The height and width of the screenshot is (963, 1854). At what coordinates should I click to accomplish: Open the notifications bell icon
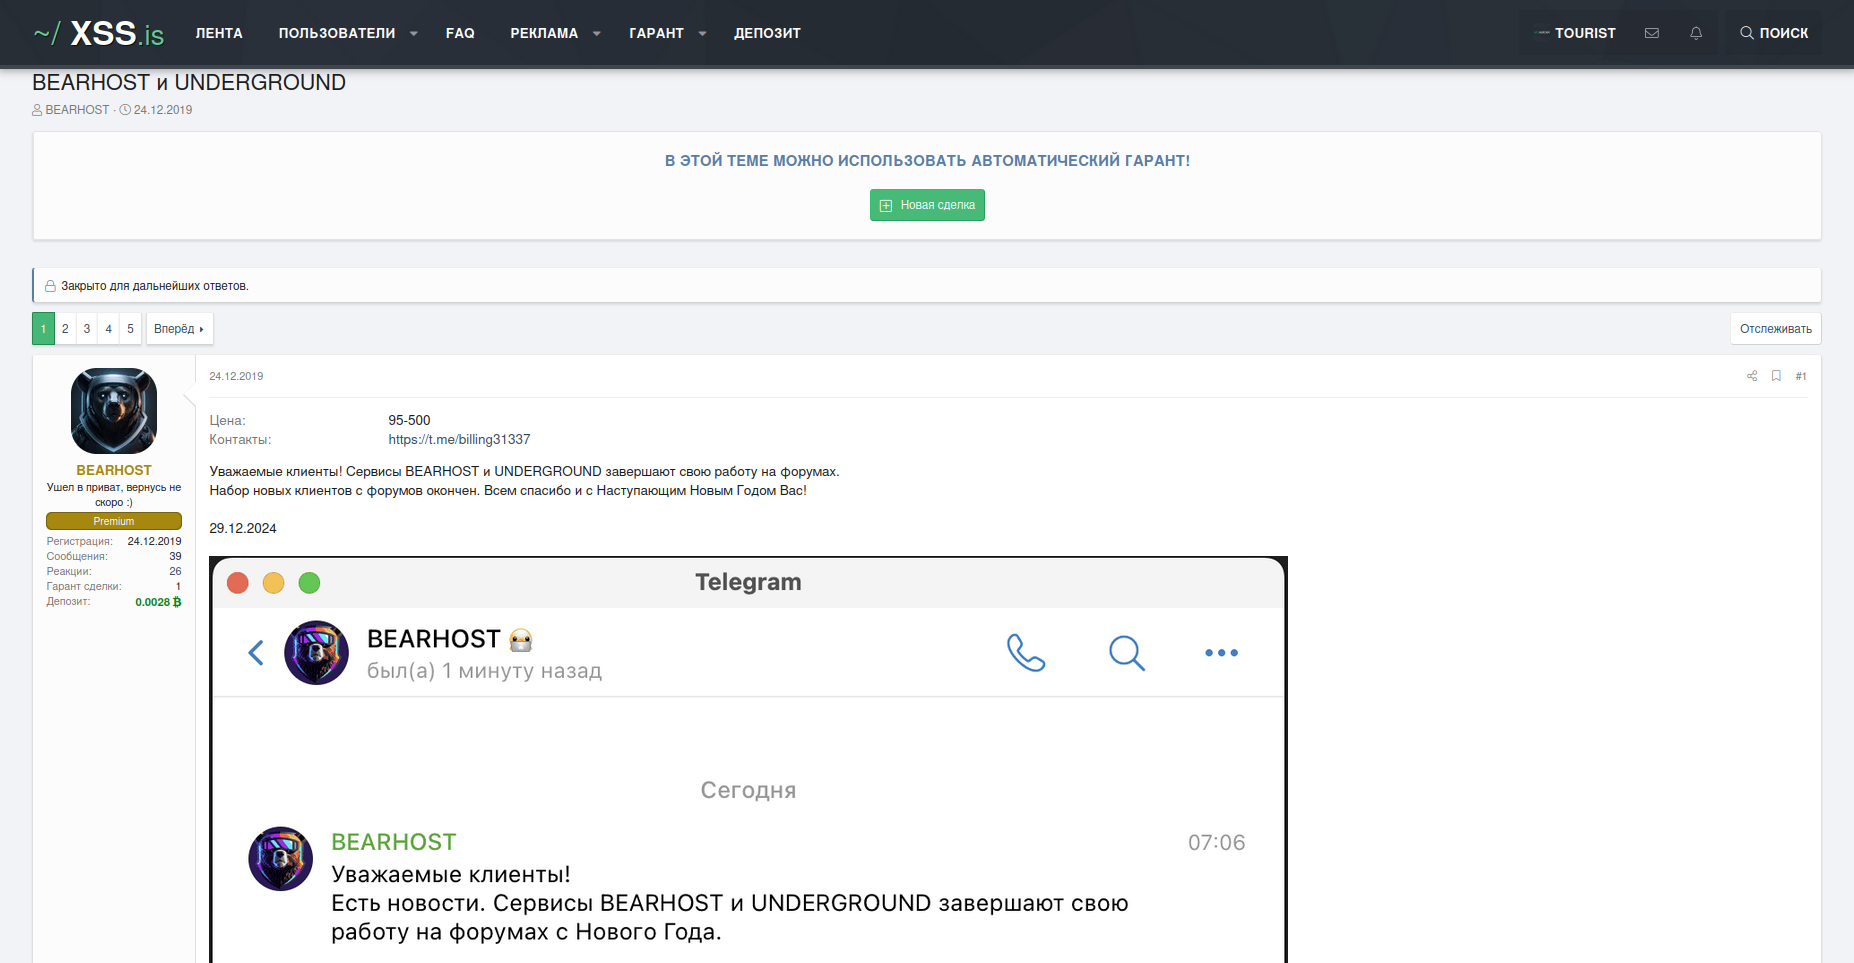(x=1696, y=33)
